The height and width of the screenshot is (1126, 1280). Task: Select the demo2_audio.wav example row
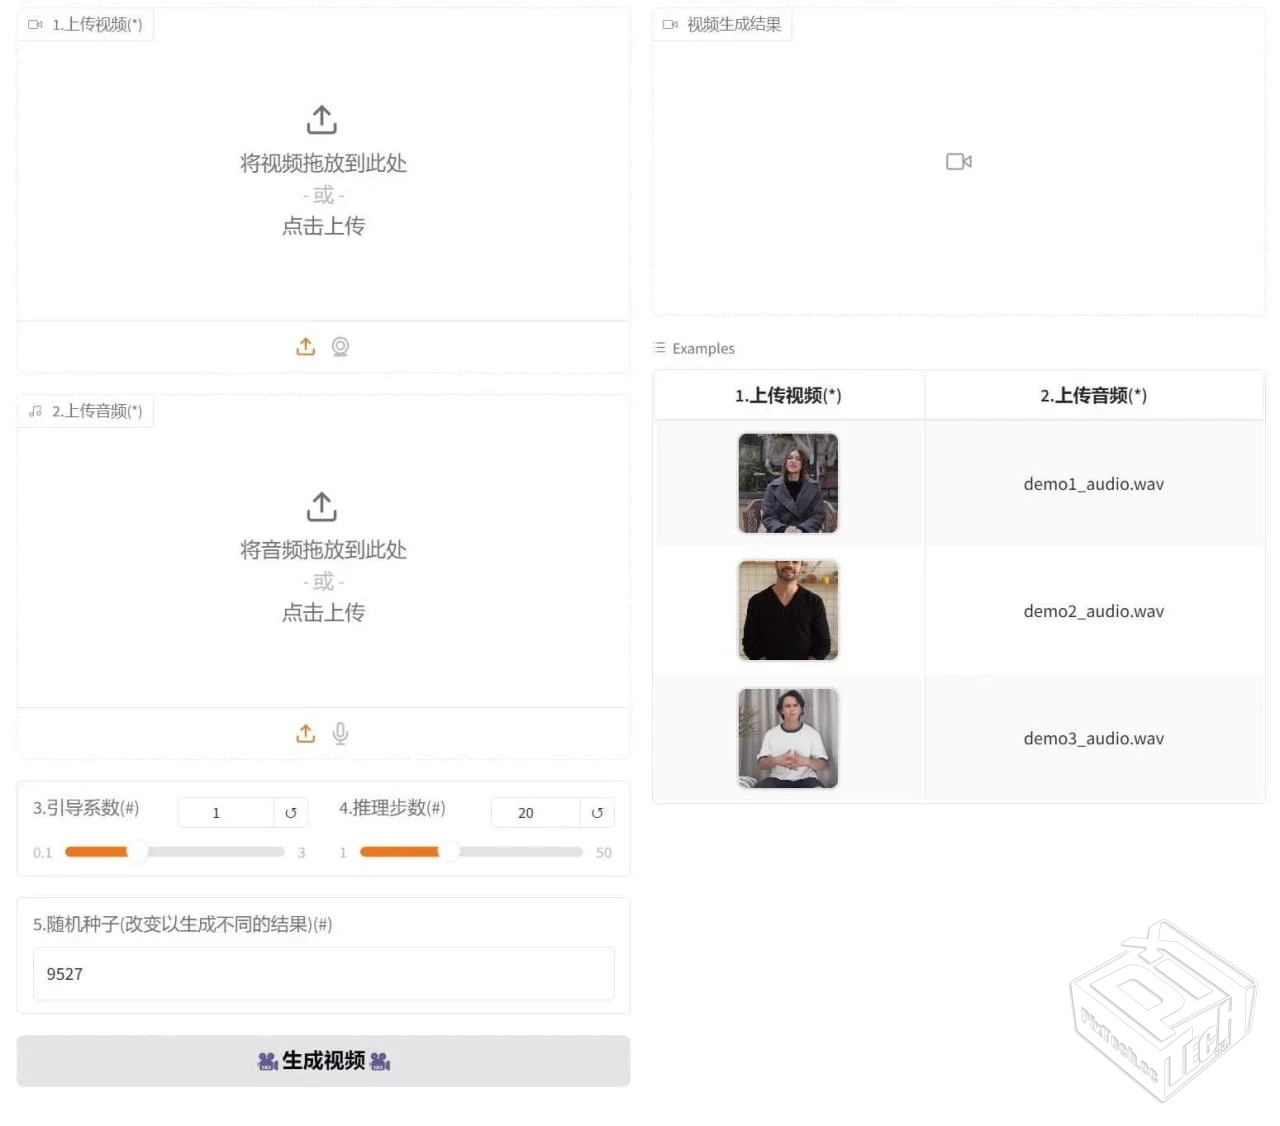[x=1093, y=611]
